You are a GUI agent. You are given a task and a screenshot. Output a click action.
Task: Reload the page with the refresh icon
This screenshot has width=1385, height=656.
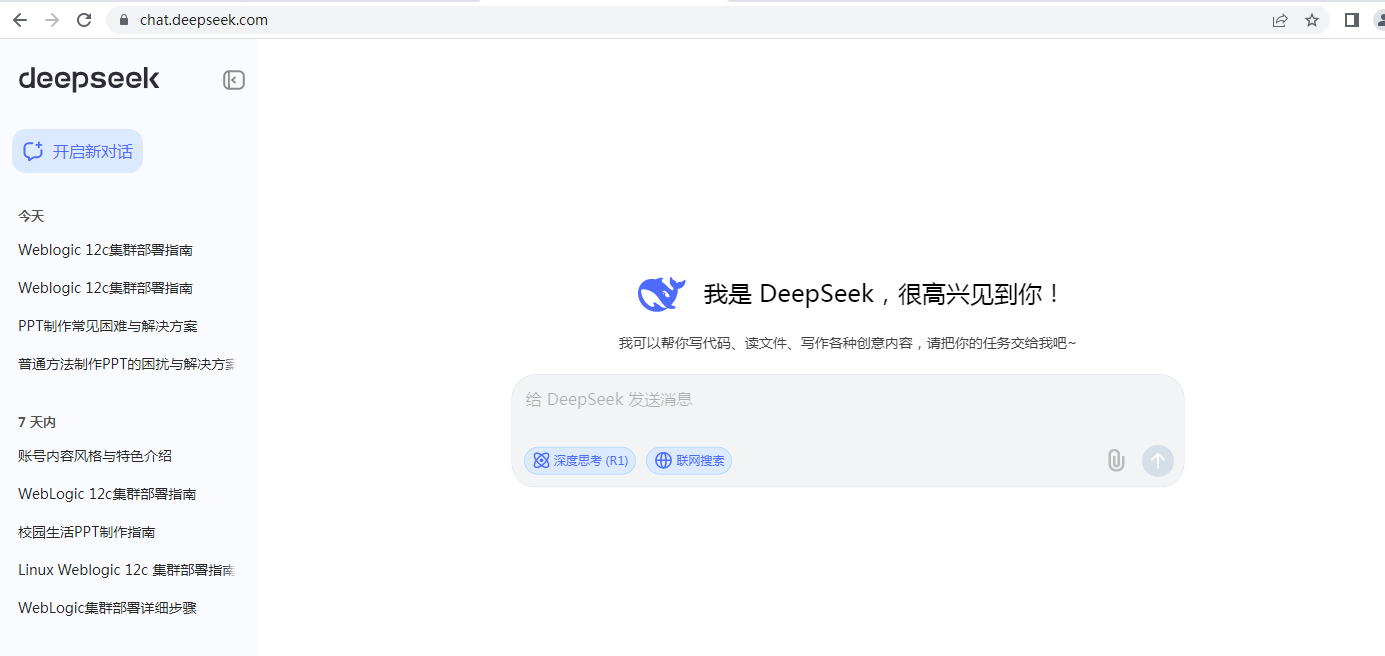84,20
